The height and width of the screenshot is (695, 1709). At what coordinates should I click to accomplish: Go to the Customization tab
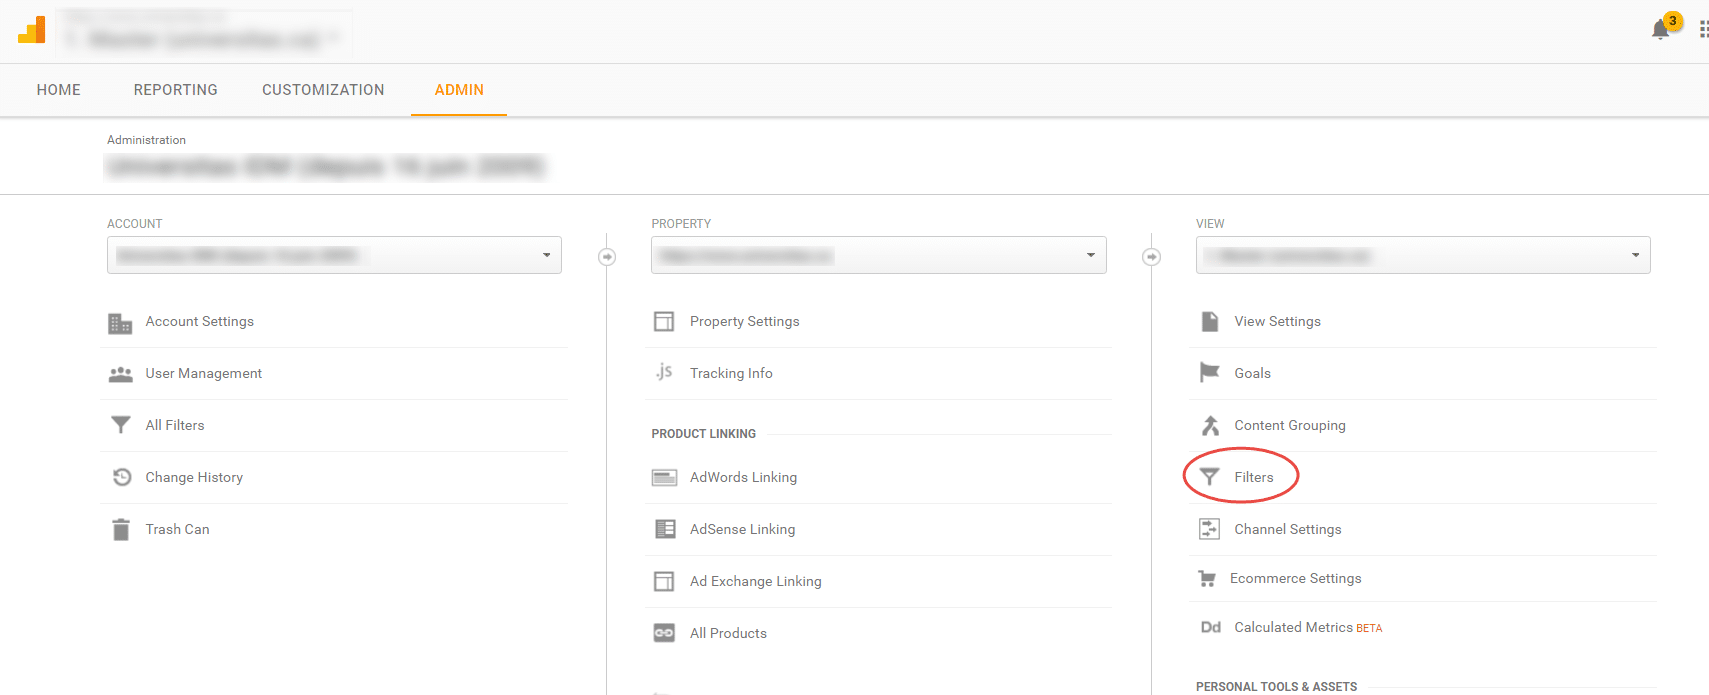[x=323, y=90]
